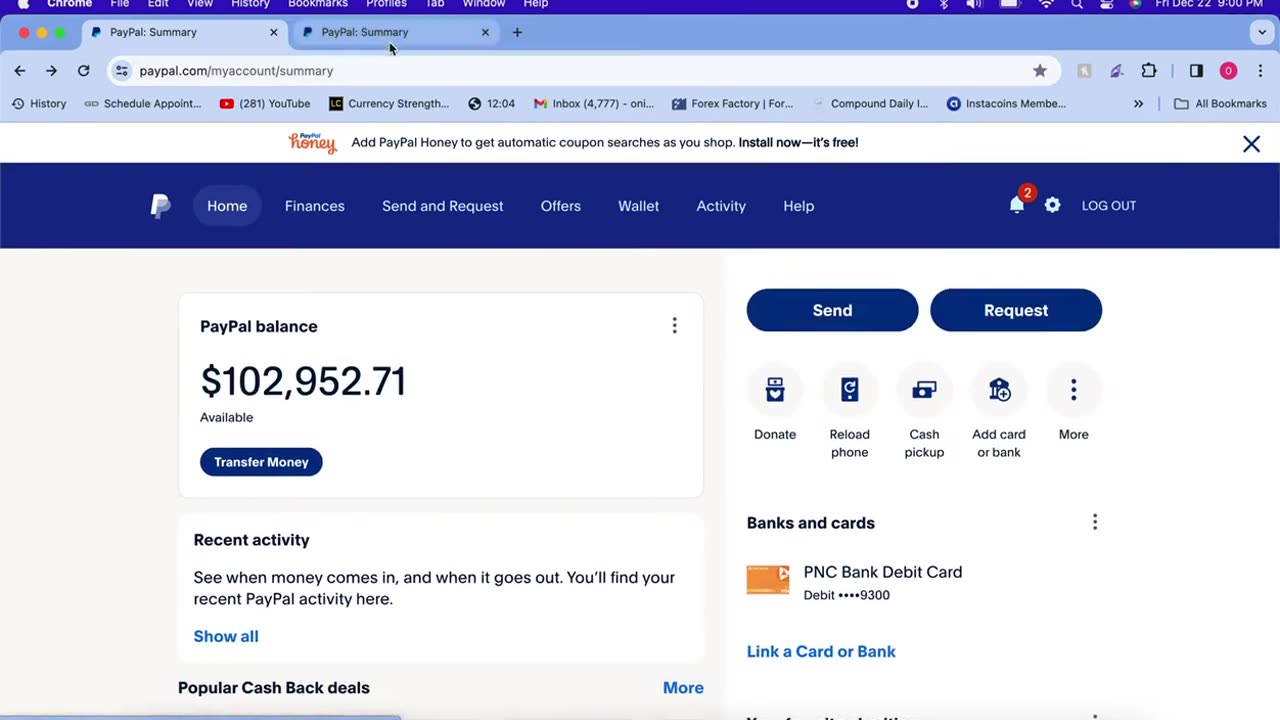Bookmark this page with star icon
Screen dimensions: 1280x720
pyautogui.click(x=1040, y=71)
